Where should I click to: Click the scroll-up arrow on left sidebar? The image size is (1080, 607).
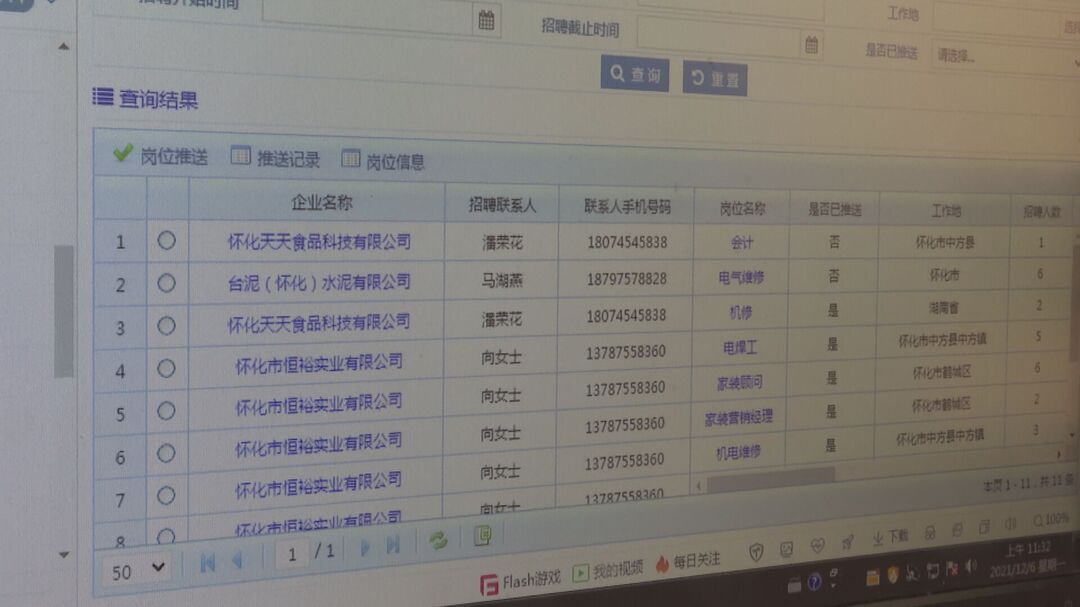click(63, 47)
